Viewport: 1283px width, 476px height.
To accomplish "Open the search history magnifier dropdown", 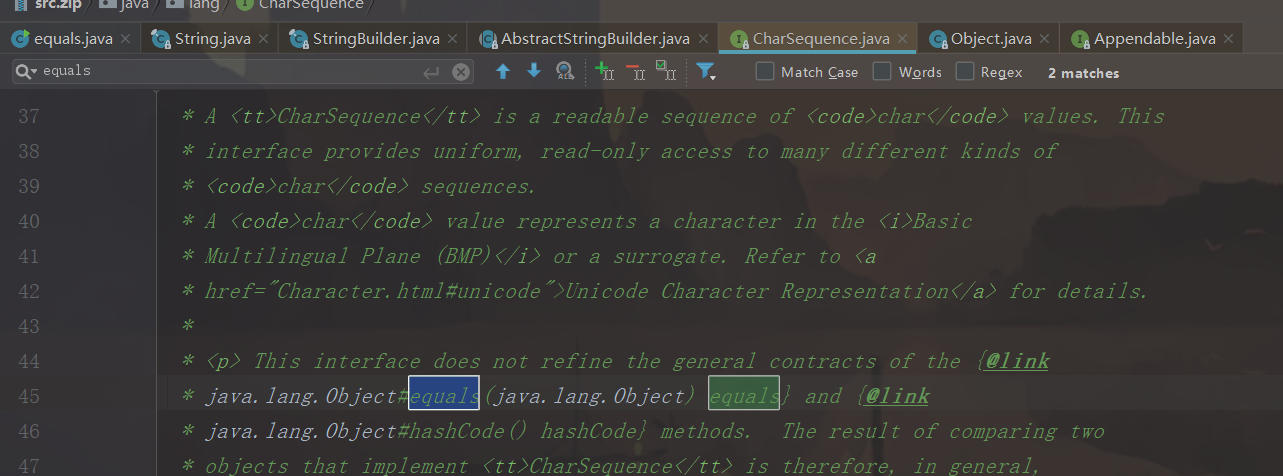I will tap(24, 72).
